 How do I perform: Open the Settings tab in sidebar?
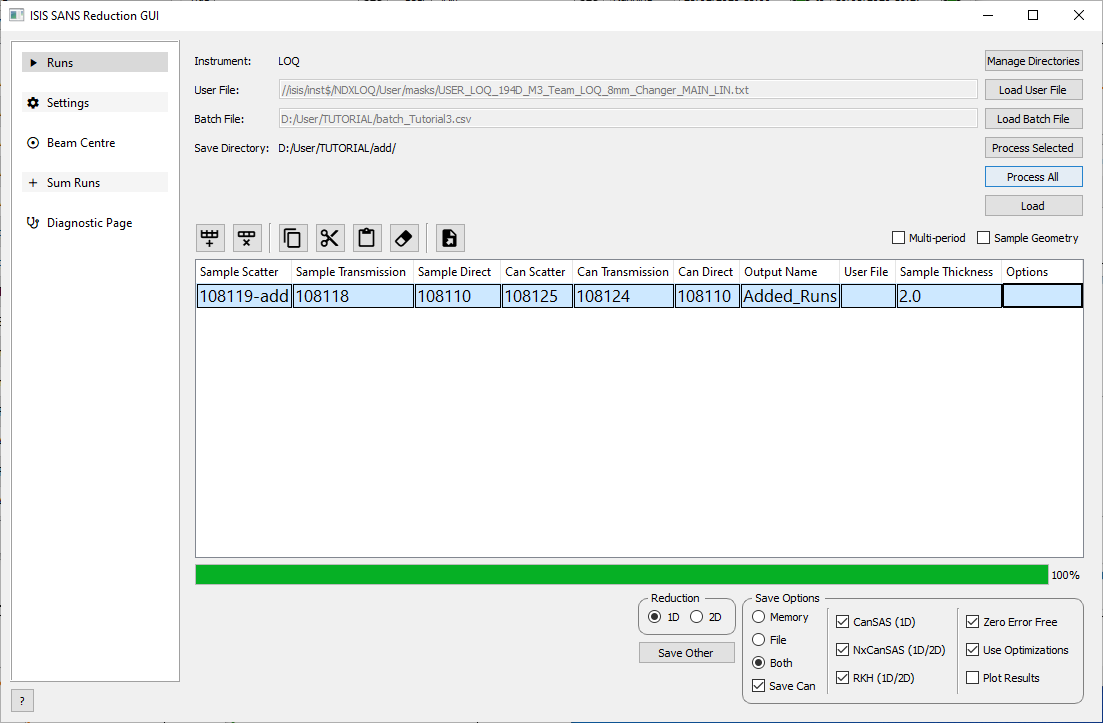tap(95, 103)
